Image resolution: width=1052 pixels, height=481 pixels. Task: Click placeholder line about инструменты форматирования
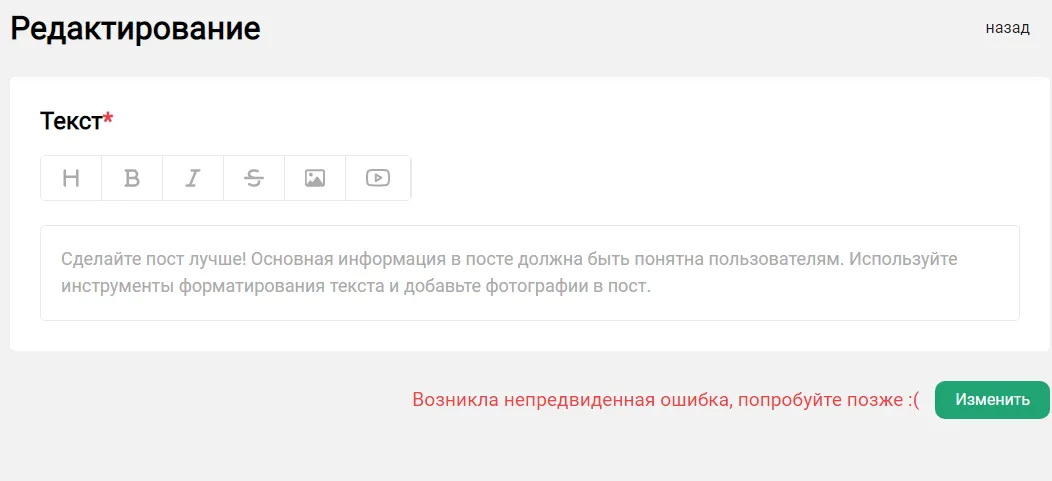click(x=355, y=287)
